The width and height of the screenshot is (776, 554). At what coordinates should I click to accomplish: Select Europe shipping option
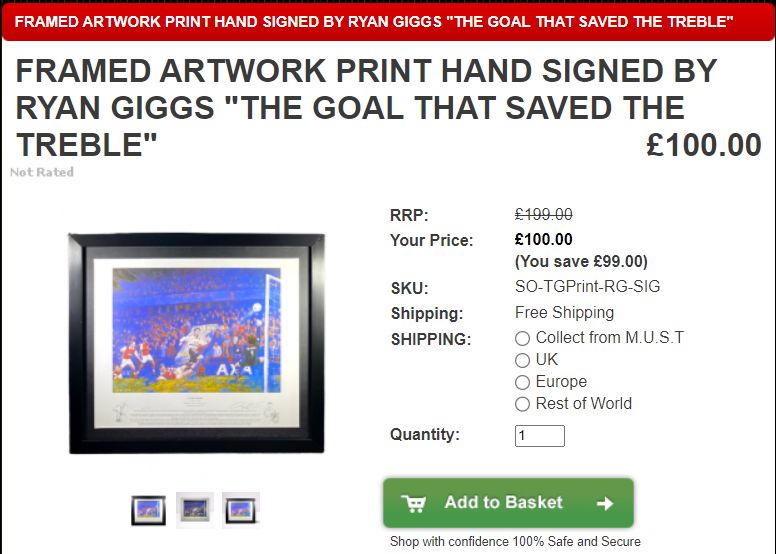click(x=522, y=382)
